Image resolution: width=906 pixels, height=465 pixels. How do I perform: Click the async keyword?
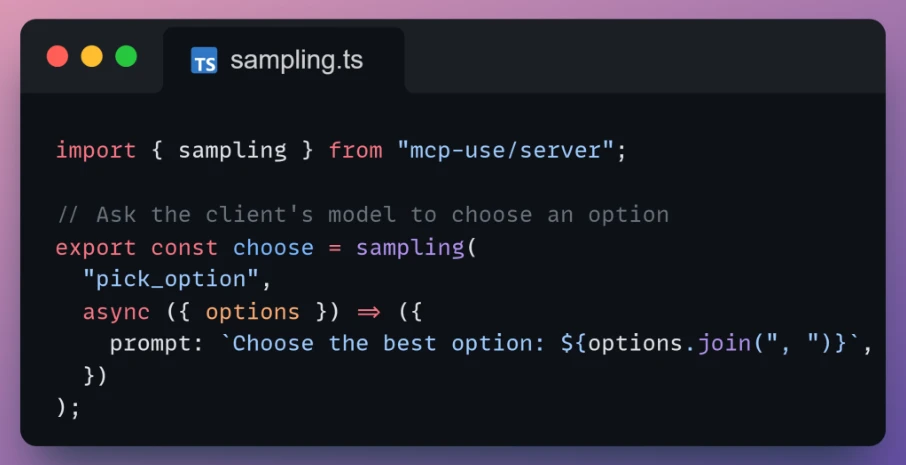pos(116,313)
